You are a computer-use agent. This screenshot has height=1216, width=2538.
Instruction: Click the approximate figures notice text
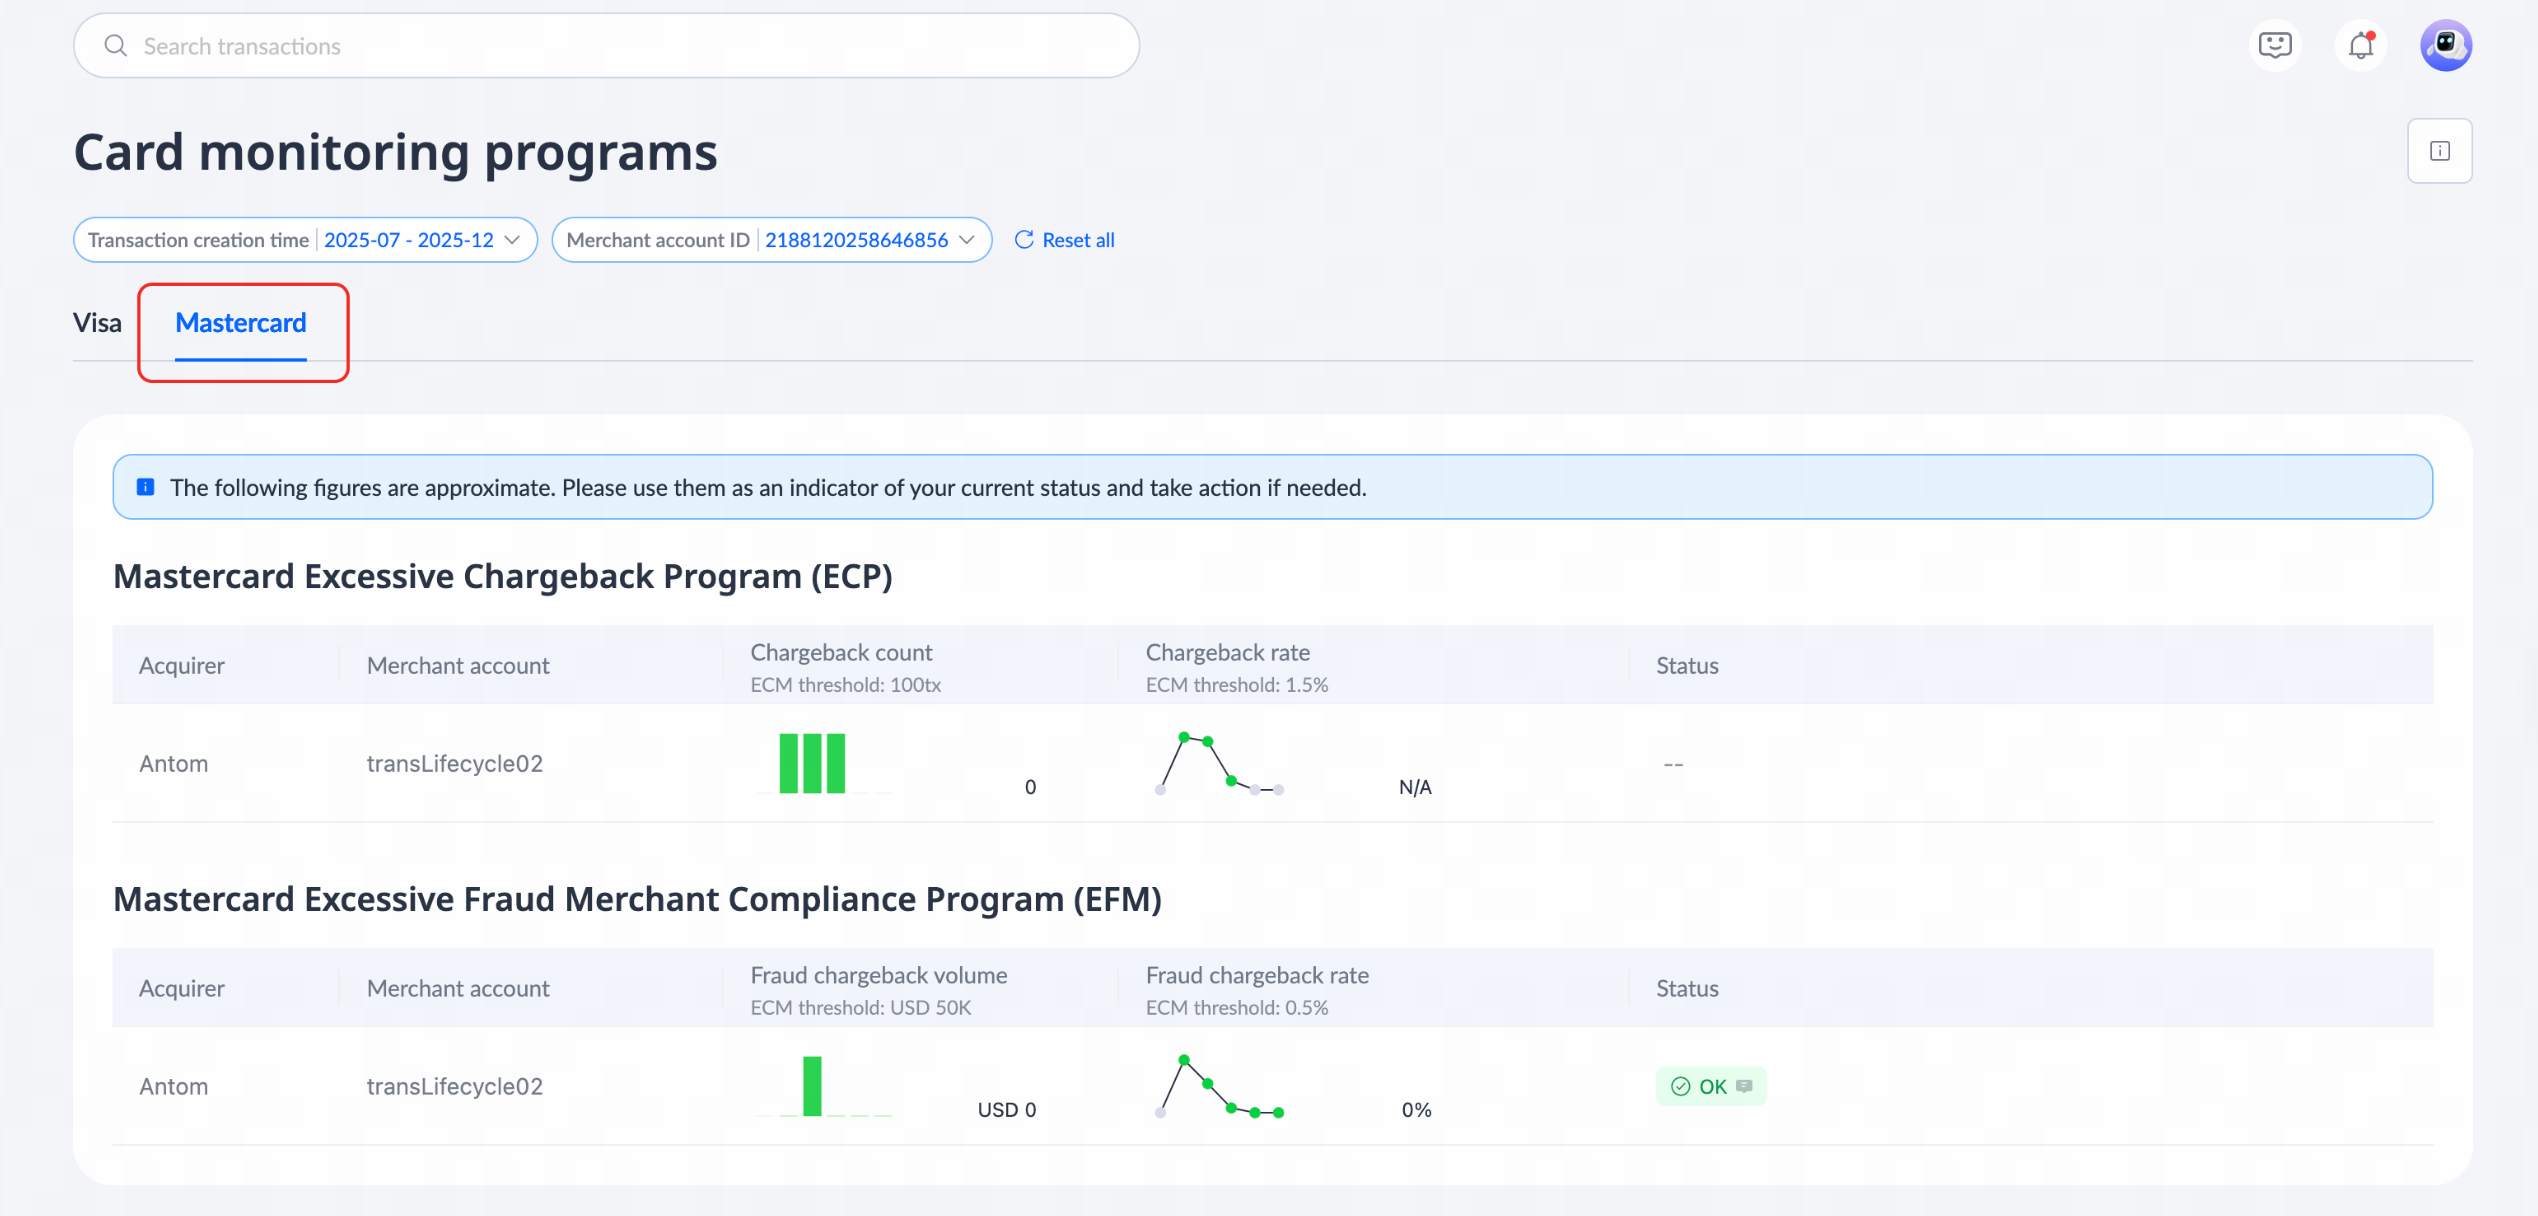coord(768,487)
